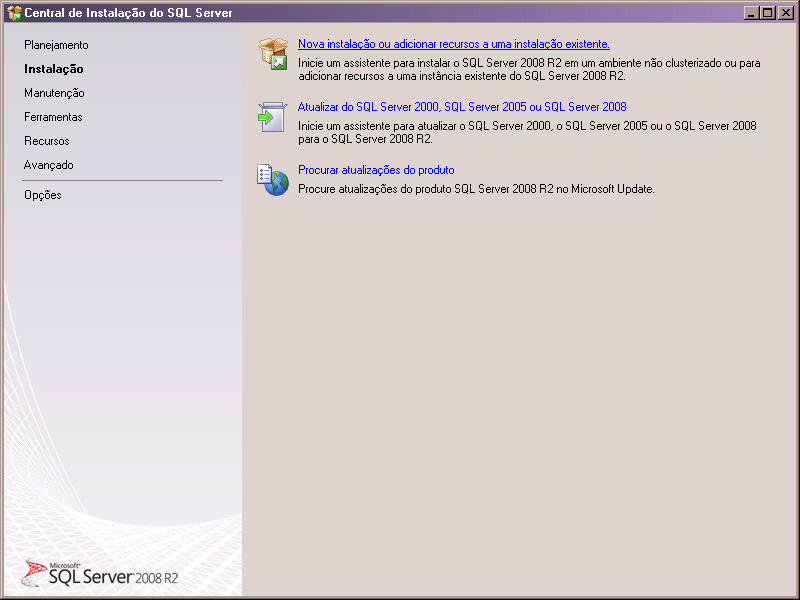Select the Instalação section
Screen dimensions: 800x600
54,69
